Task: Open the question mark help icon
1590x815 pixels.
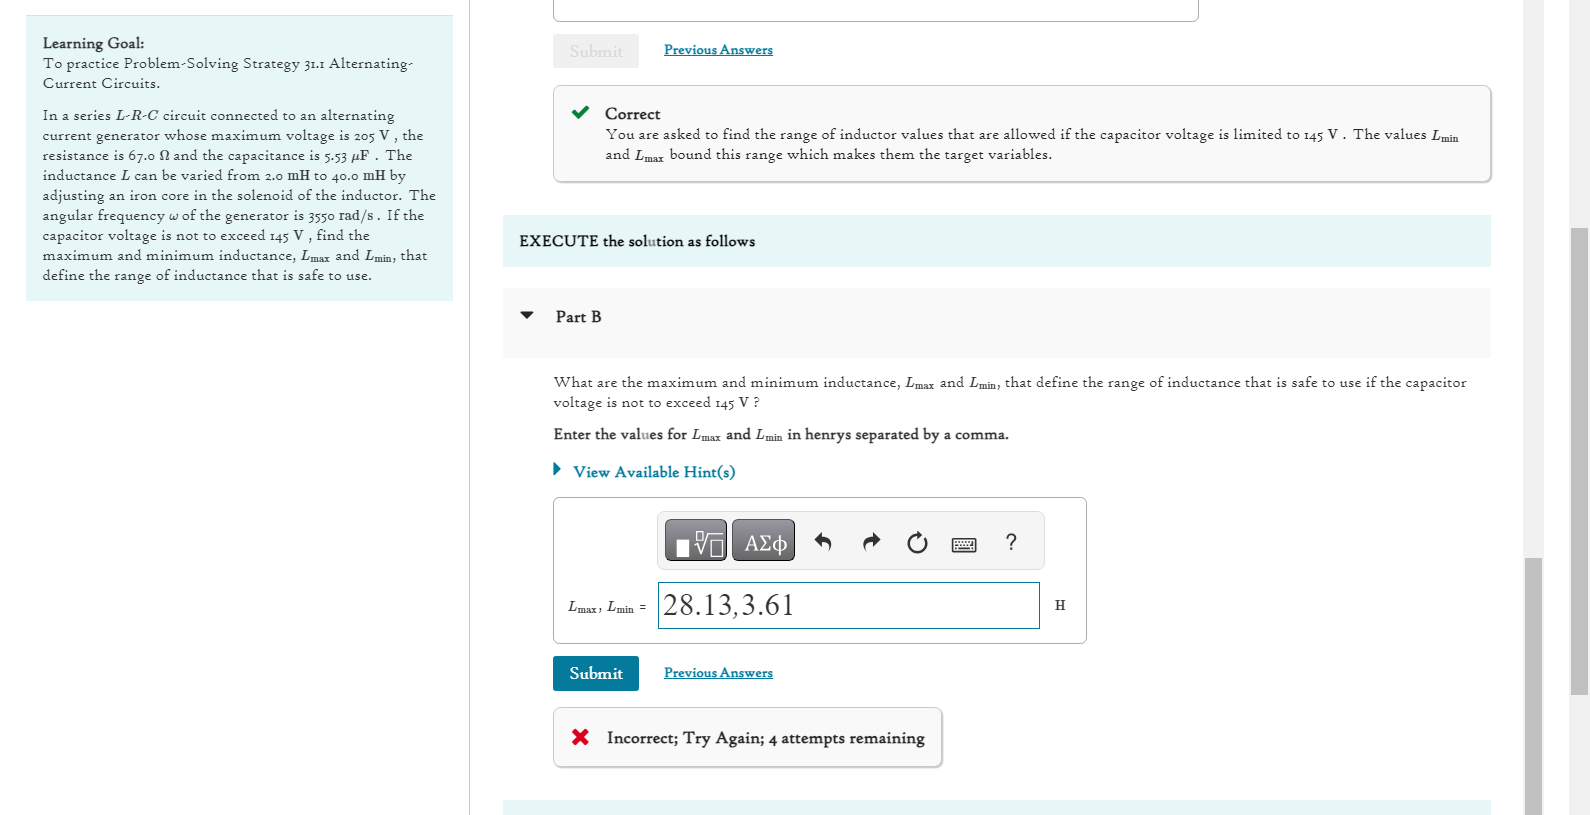Action: click(1011, 542)
